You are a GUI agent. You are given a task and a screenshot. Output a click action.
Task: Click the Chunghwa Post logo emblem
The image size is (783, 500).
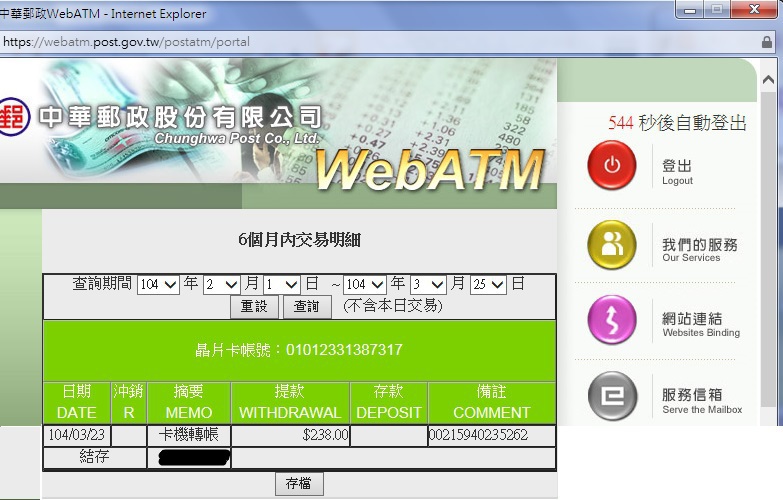(13, 117)
